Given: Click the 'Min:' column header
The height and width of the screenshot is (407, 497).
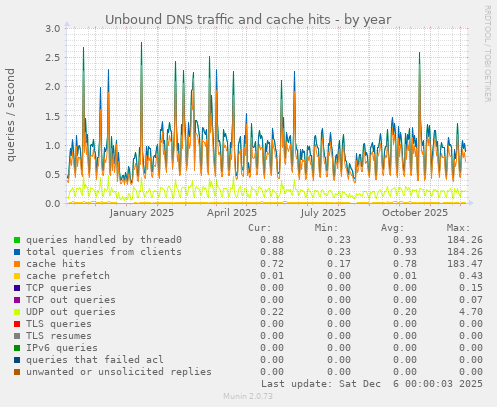Looking at the screenshot, I should click(326, 228).
